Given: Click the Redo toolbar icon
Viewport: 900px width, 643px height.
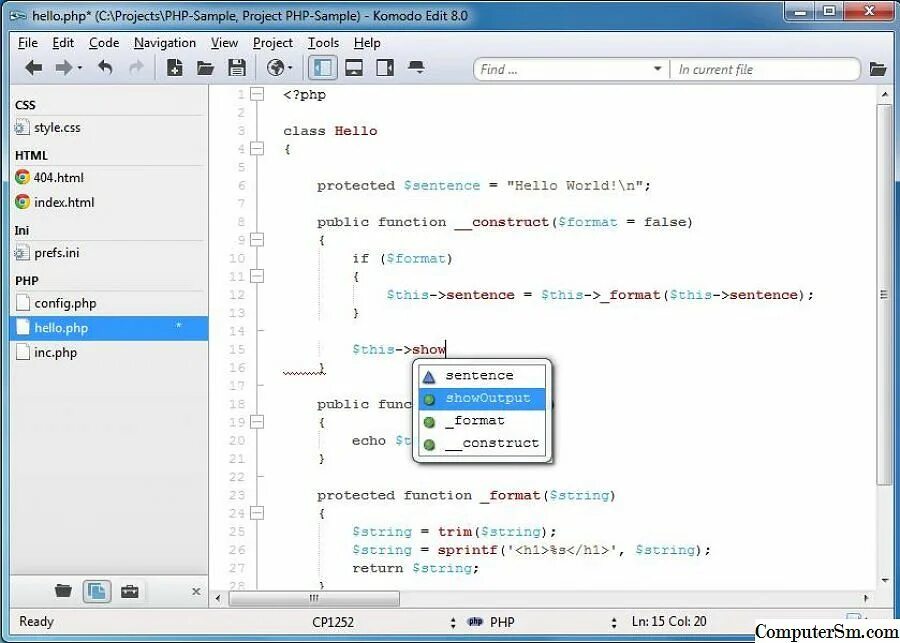Looking at the screenshot, I should tap(136, 68).
